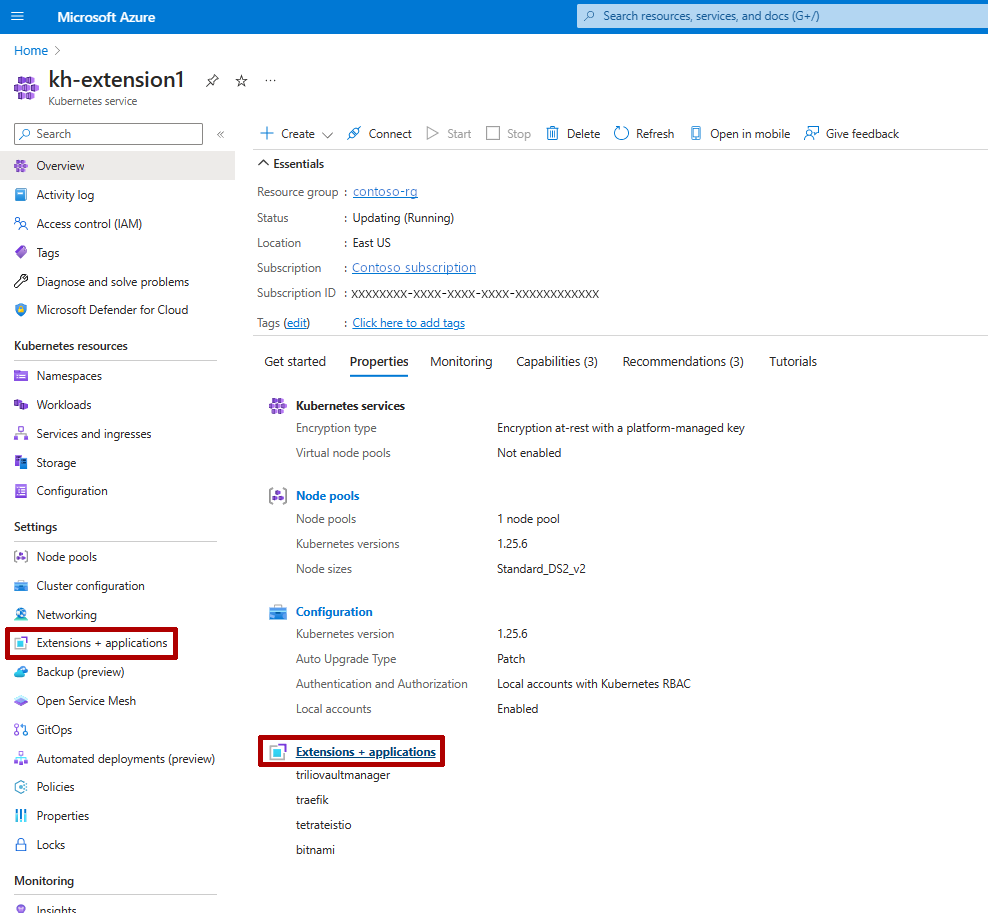988x913 pixels.
Task: Open the Capabilities tab
Action: point(556,361)
